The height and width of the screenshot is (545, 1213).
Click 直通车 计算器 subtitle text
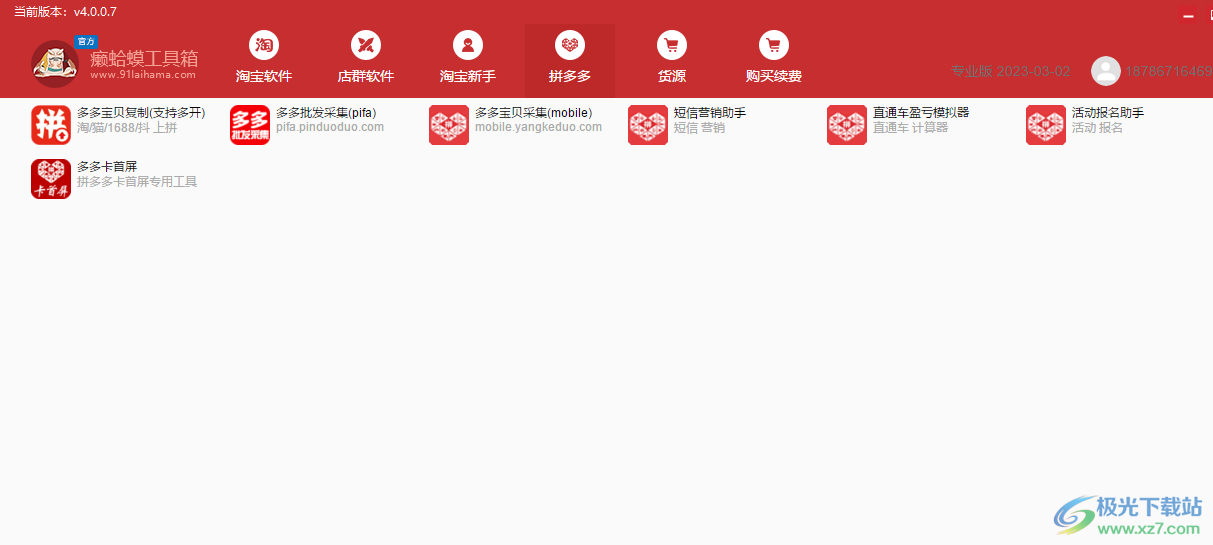tap(911, 128)
